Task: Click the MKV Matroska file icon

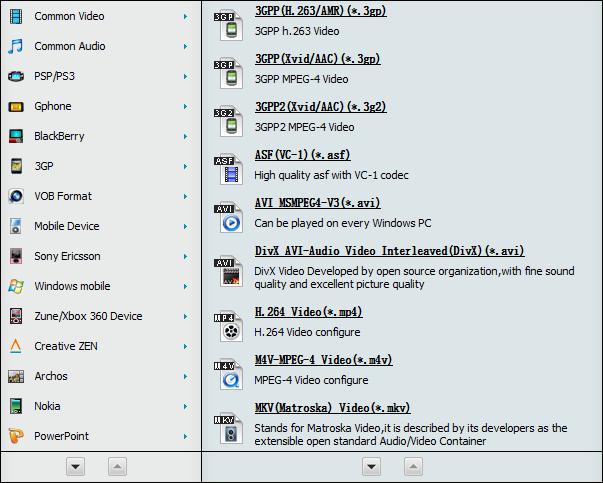Action: (229, 429)
